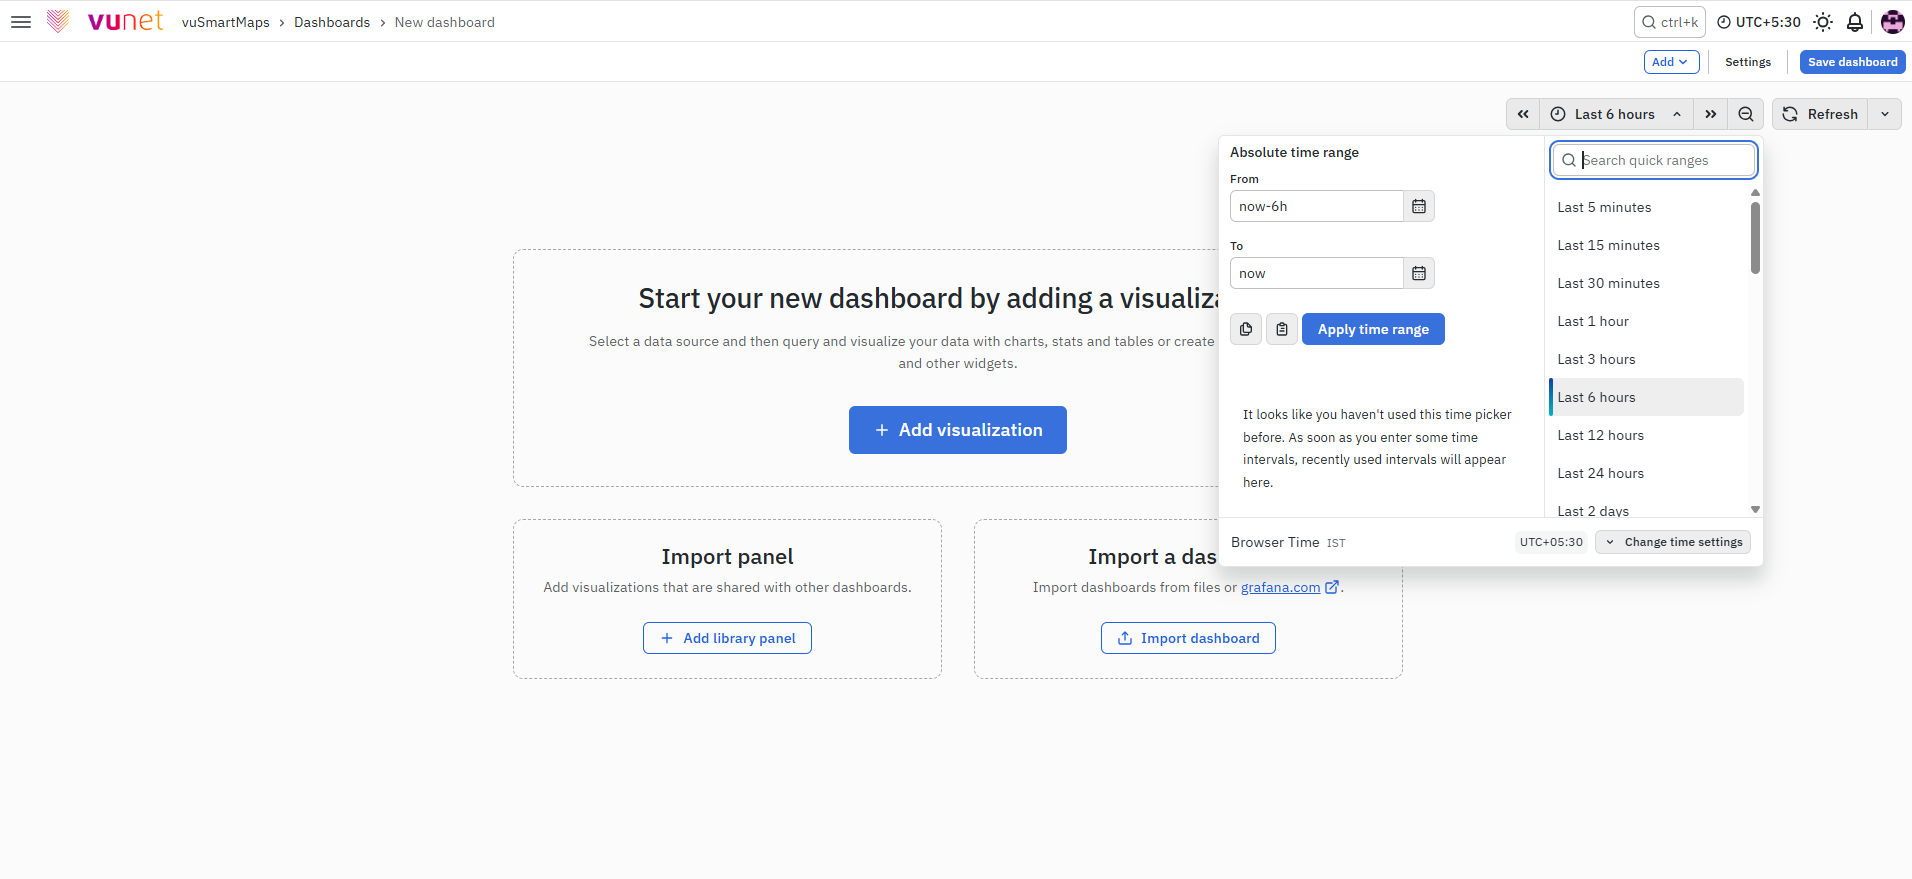Viewport: 1912px width, 879px height.
Task: Open the refresh interval dropdown arrow
Action: tap(1885, 114)
